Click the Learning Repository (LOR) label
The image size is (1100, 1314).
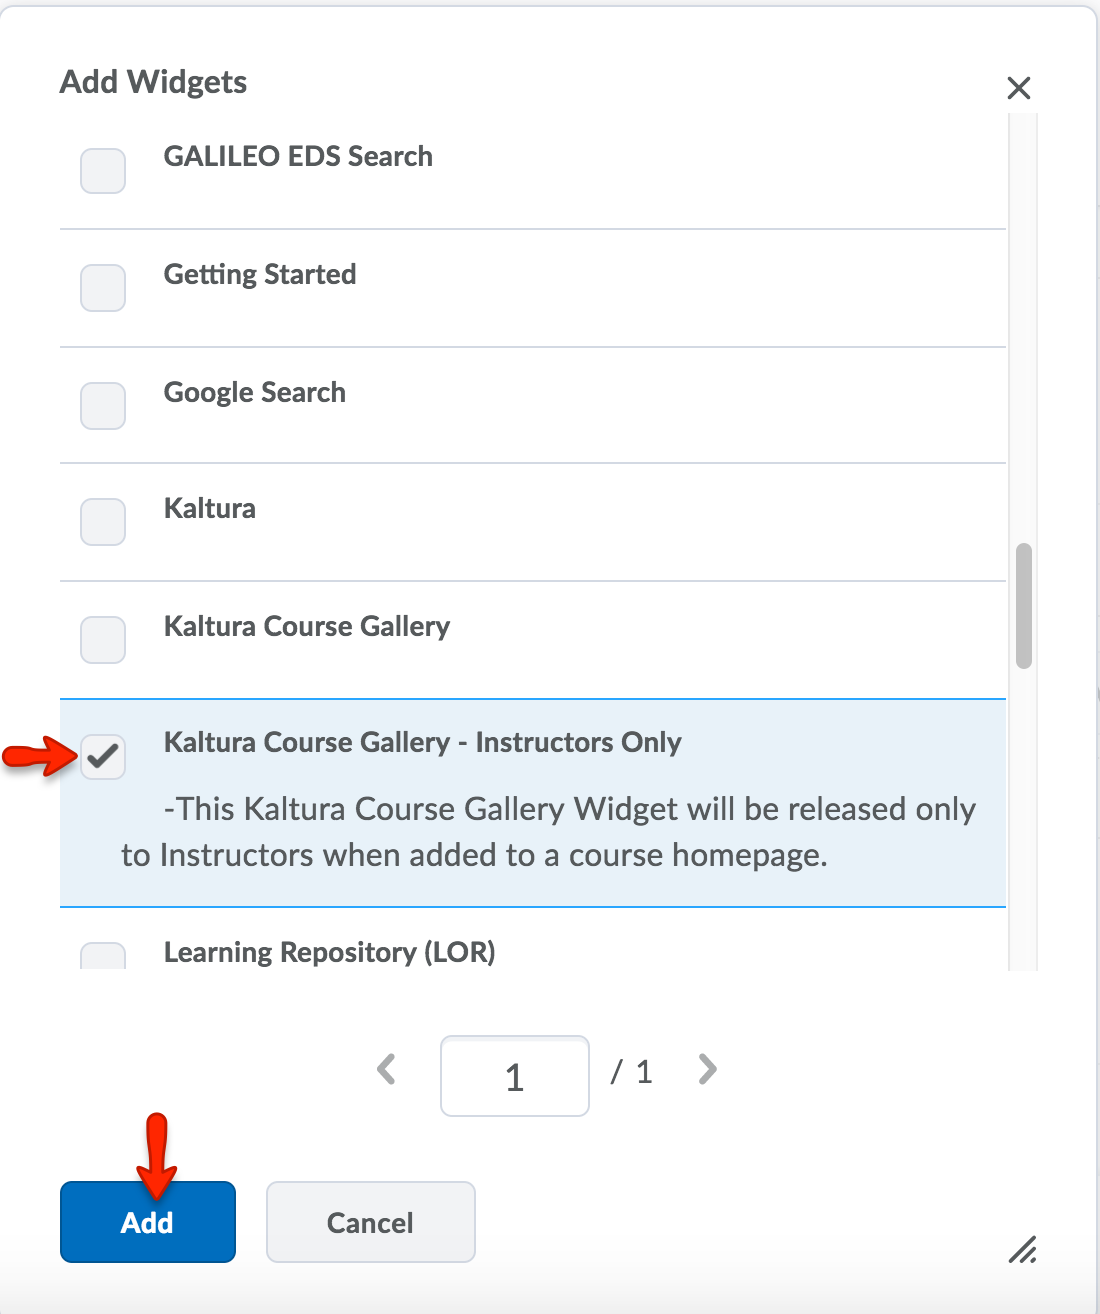pyautogui.click(x=329, y=952)
